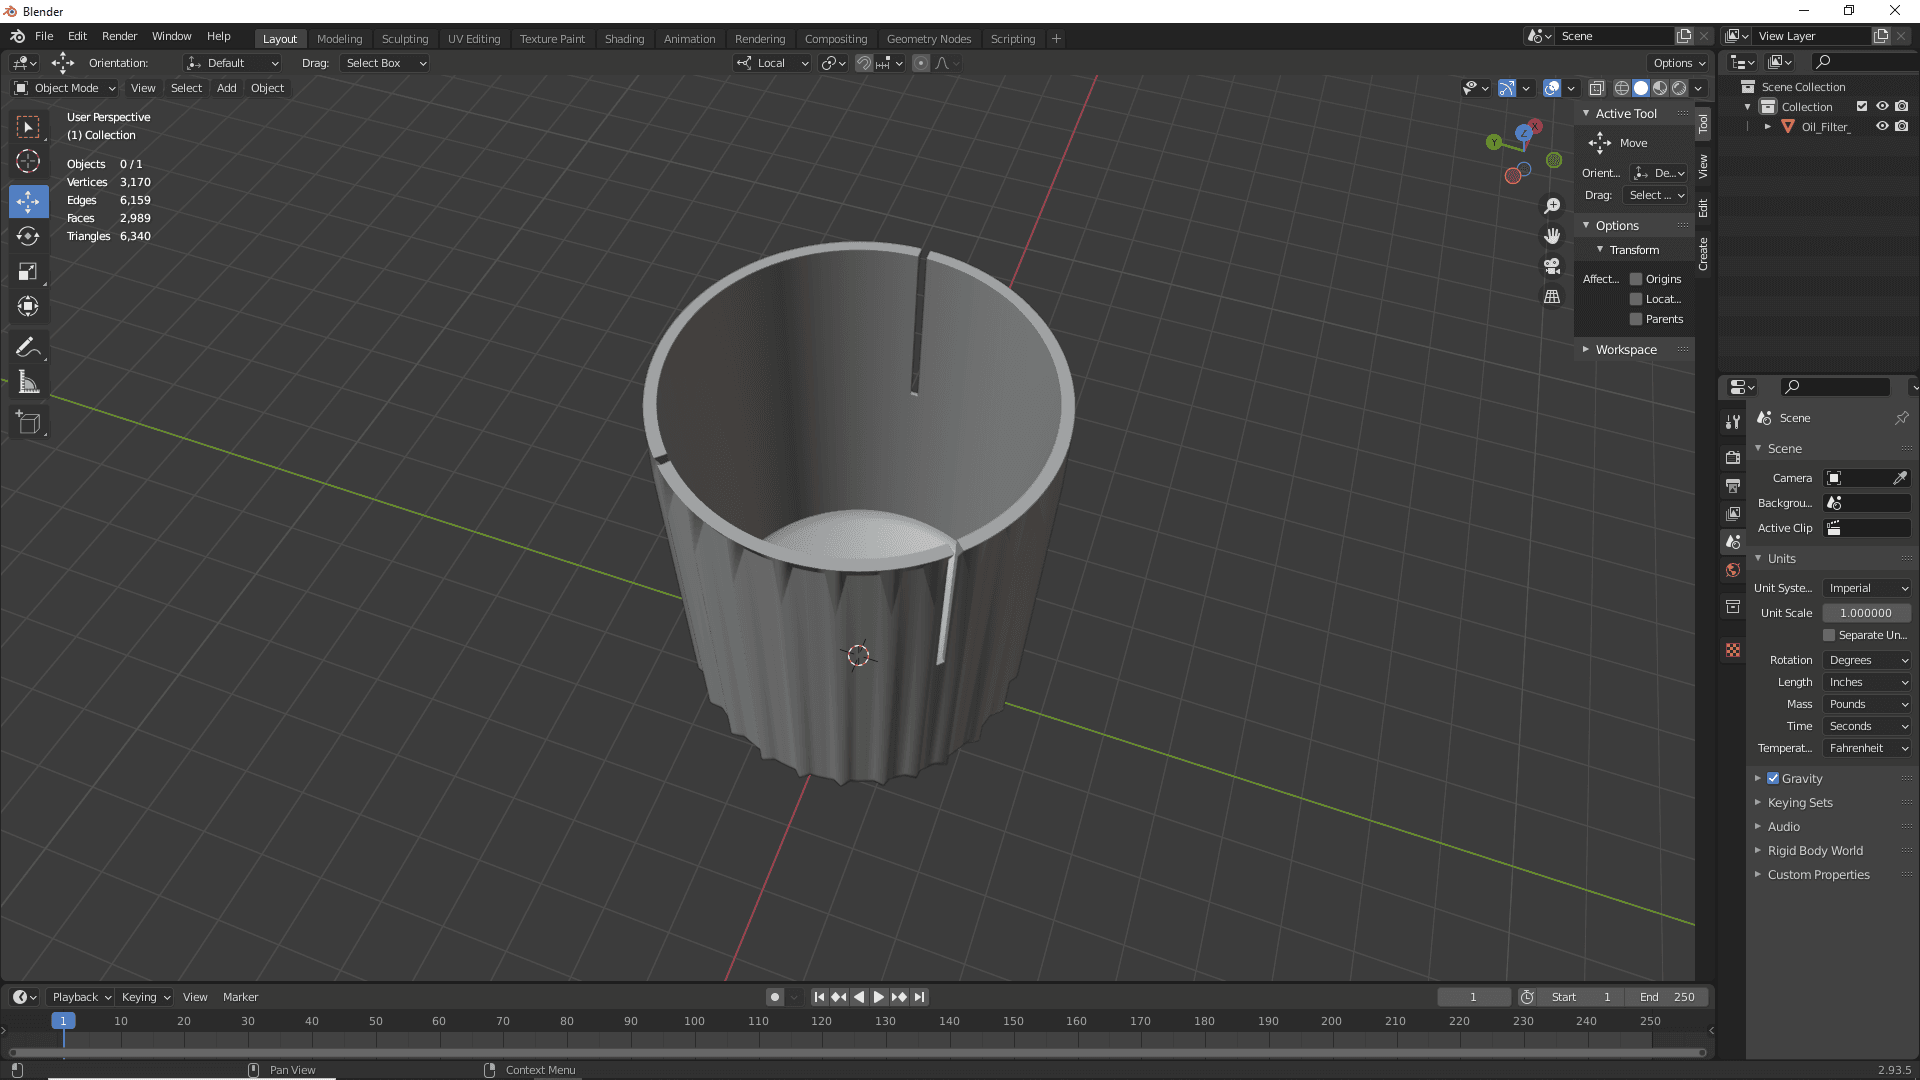Click Add menu in header bar
Screen dimensions: 1920x1080
coord(225,87)
